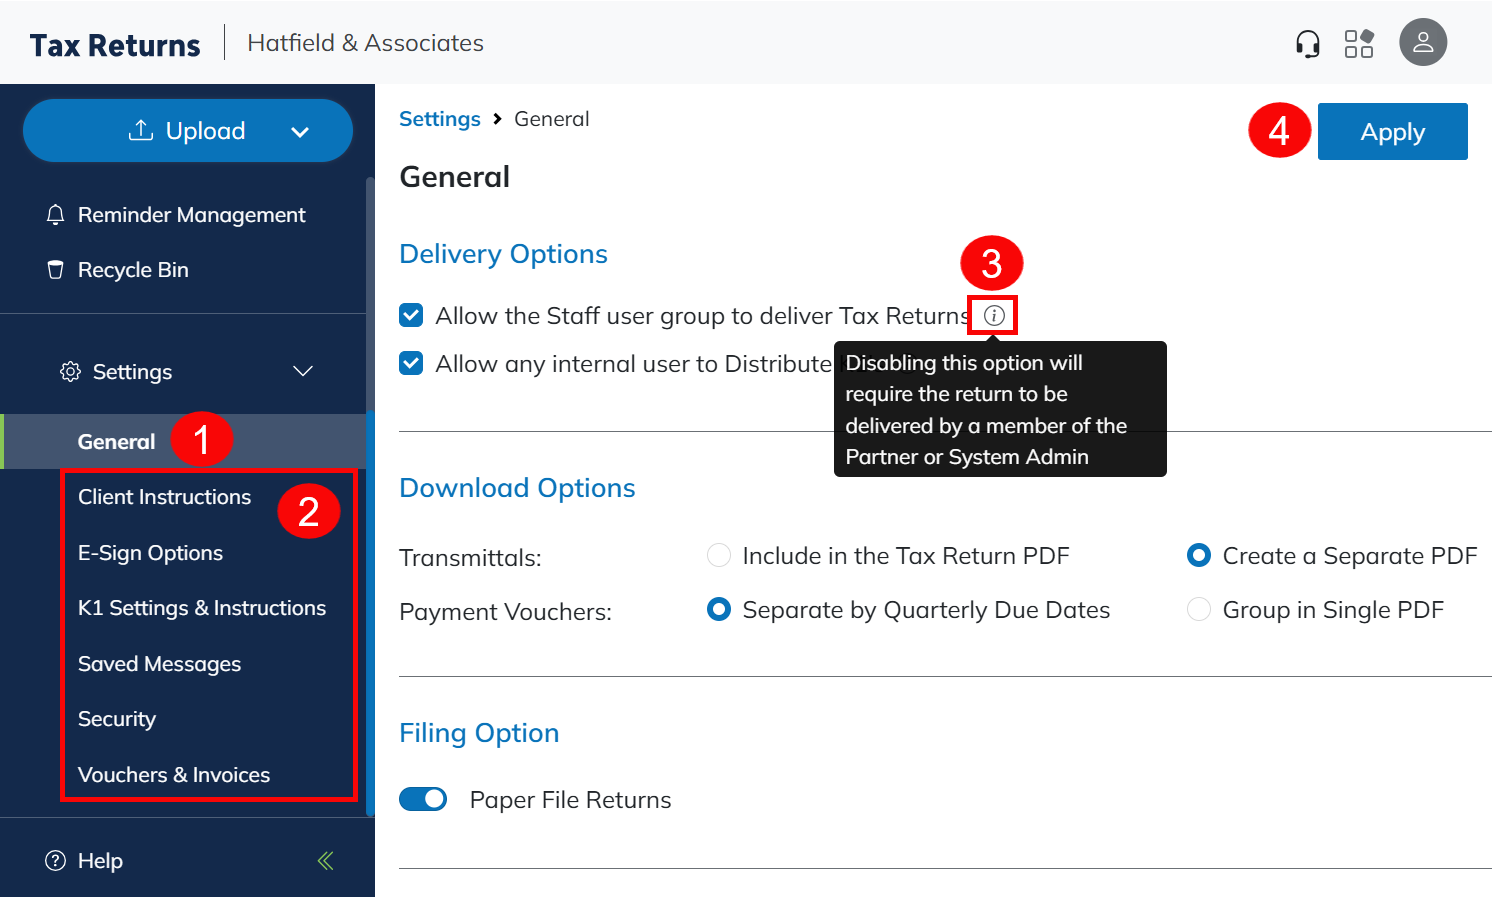The image size is (1492, 897).
Task: Select Group in Single PDF option
Action: point(1198,610)
